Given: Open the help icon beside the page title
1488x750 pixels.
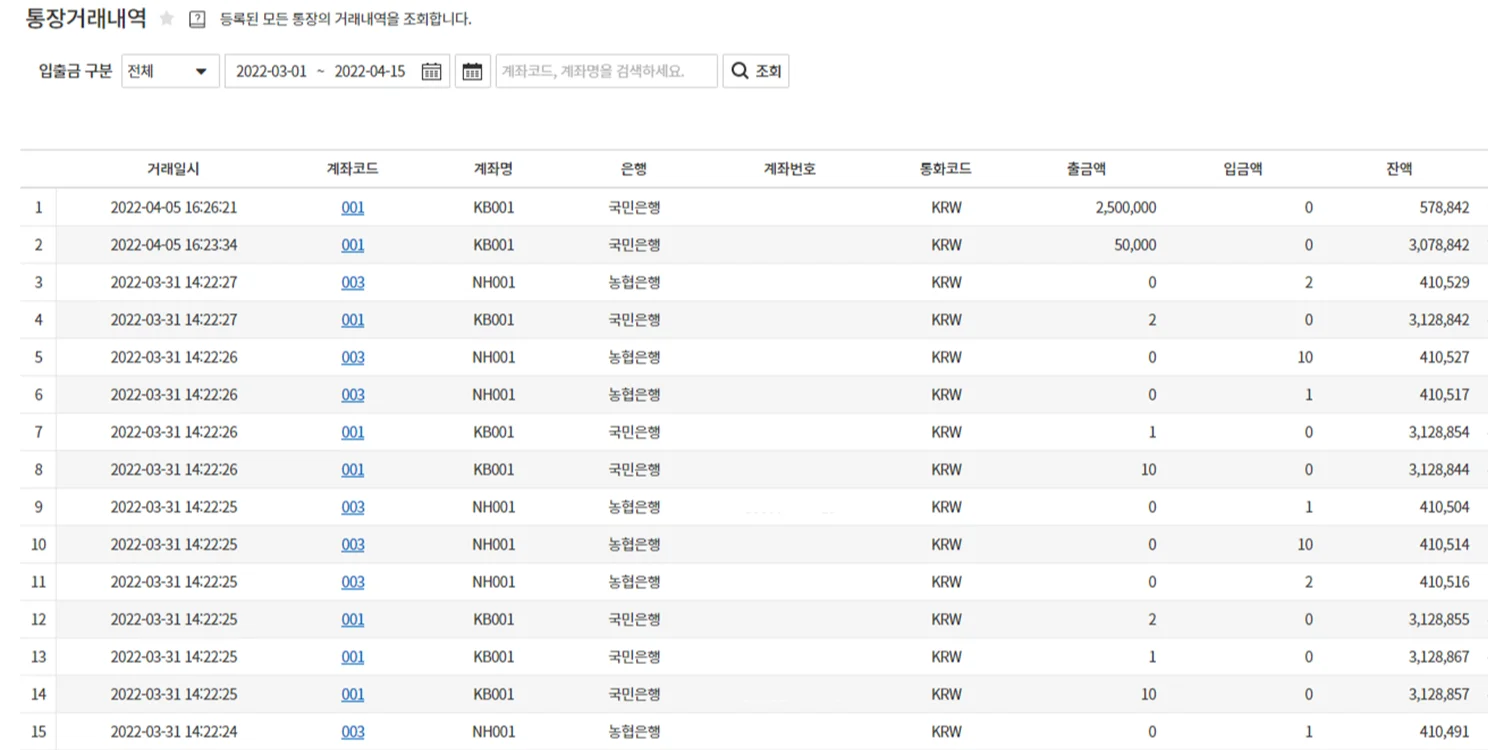Looking at the screenshot, I should point(198,19).
